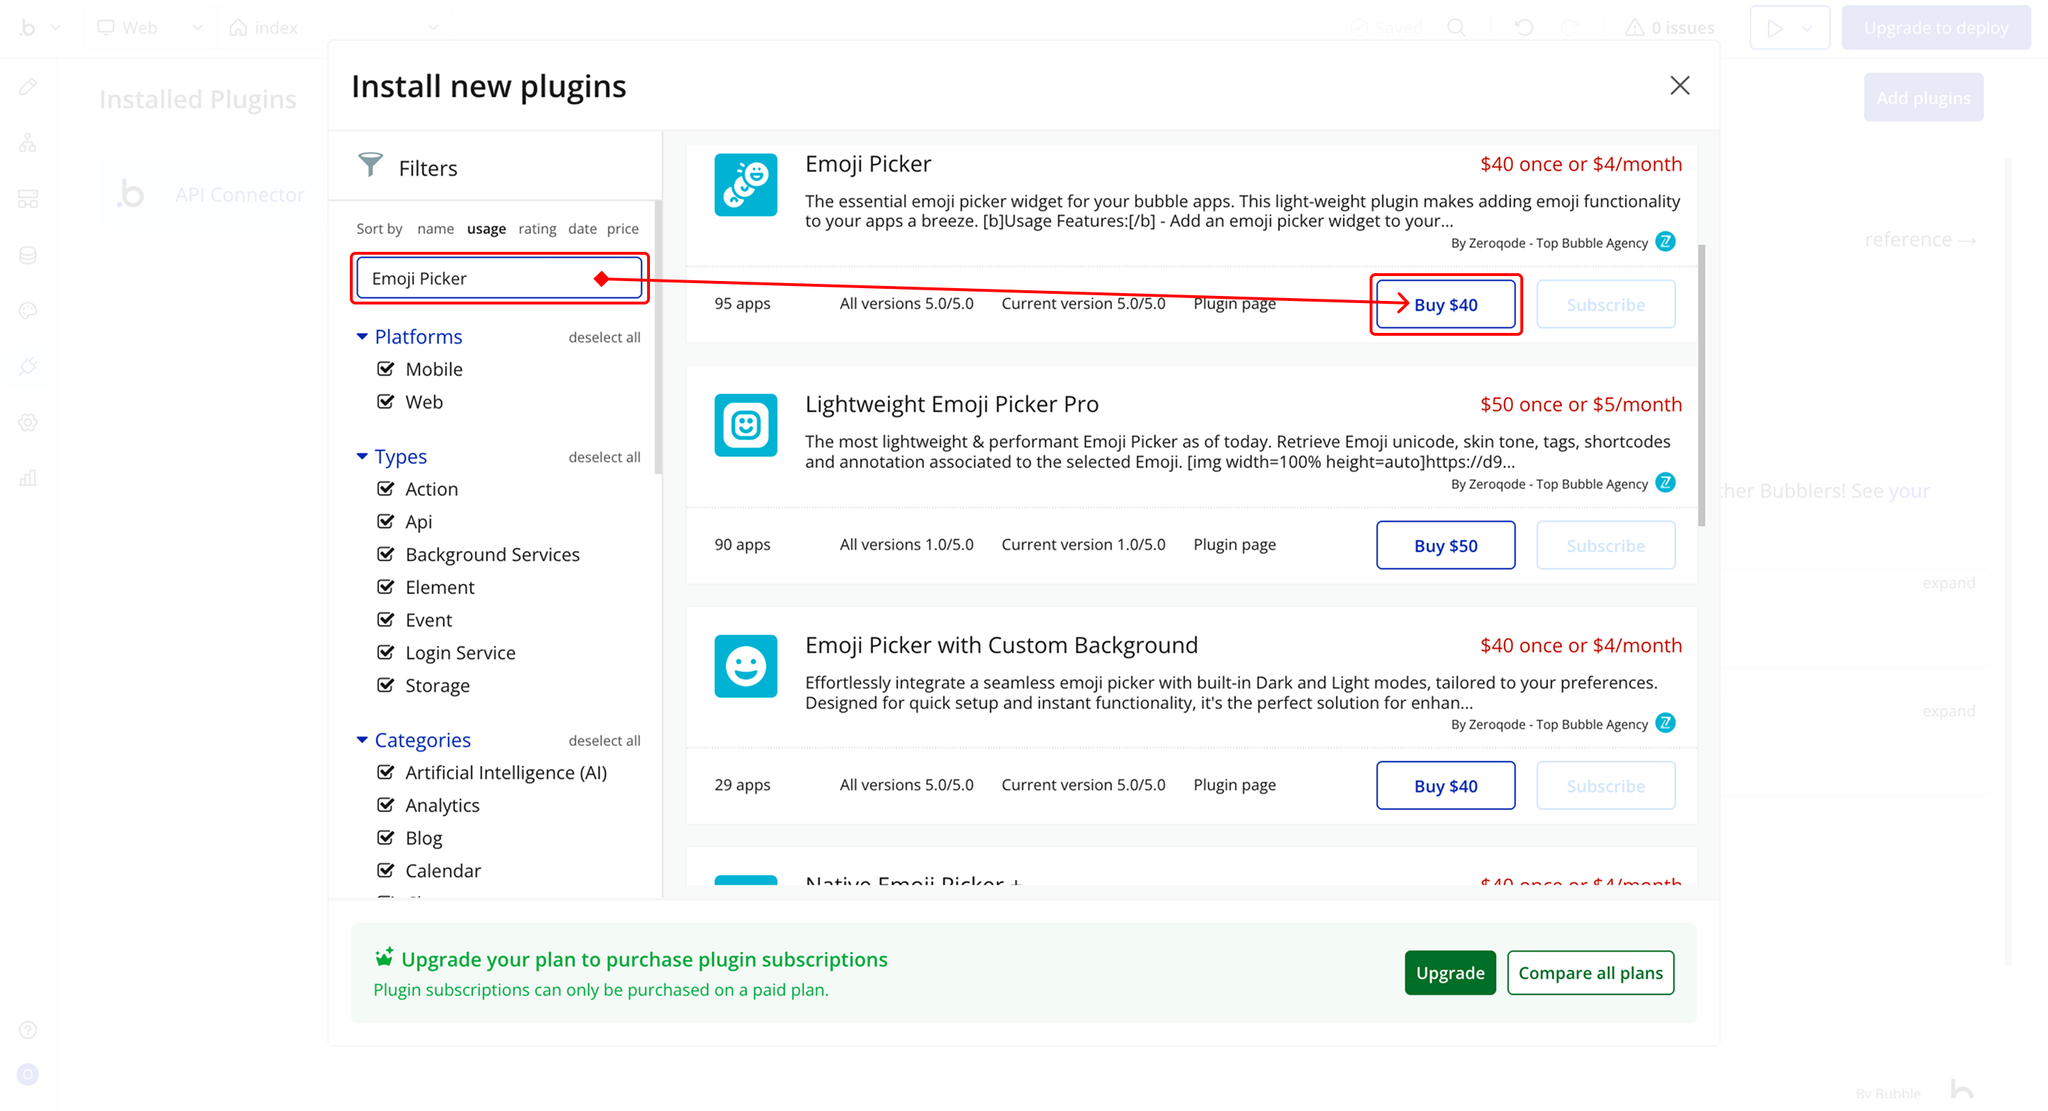
Task: Close the Install new plugins dialog
Action: point(1679,86)
